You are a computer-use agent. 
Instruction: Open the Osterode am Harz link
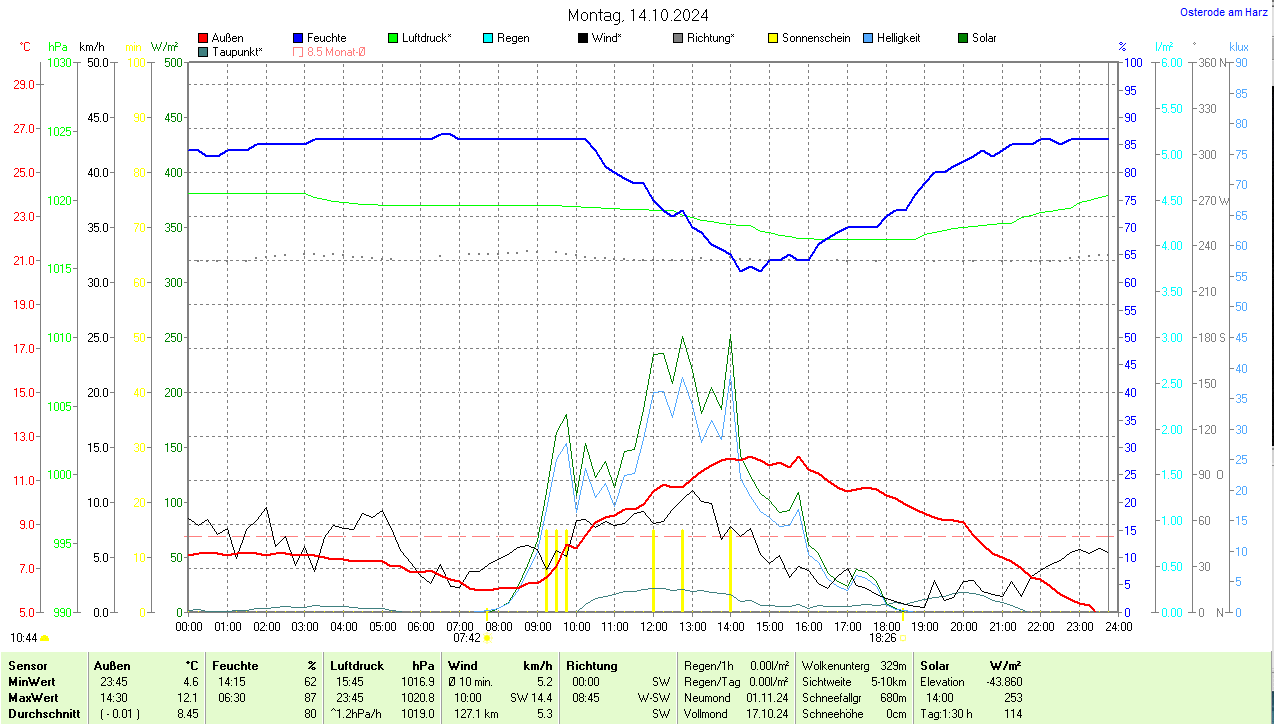[1222, 12]
